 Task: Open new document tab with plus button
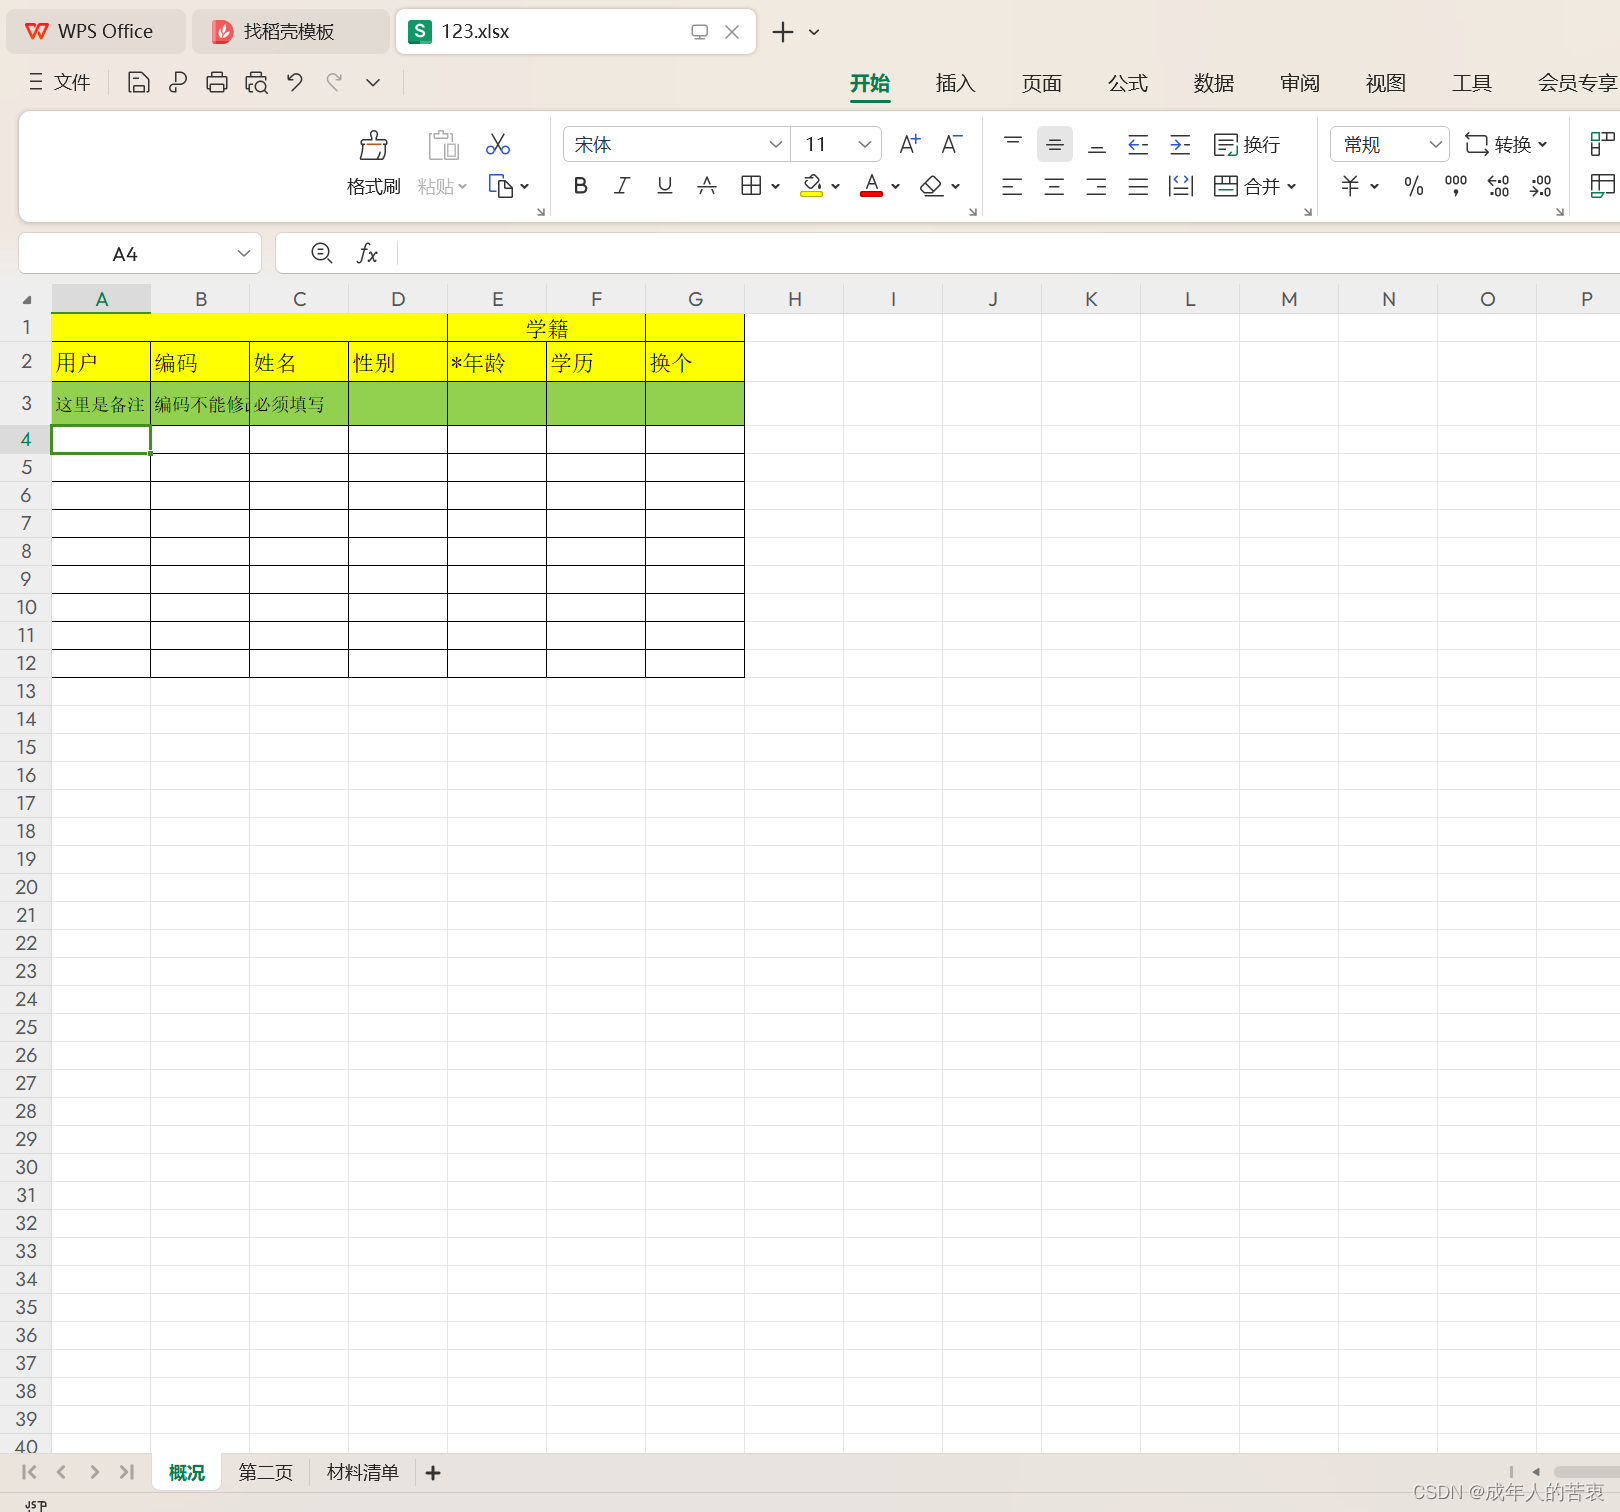pos(783,32)
